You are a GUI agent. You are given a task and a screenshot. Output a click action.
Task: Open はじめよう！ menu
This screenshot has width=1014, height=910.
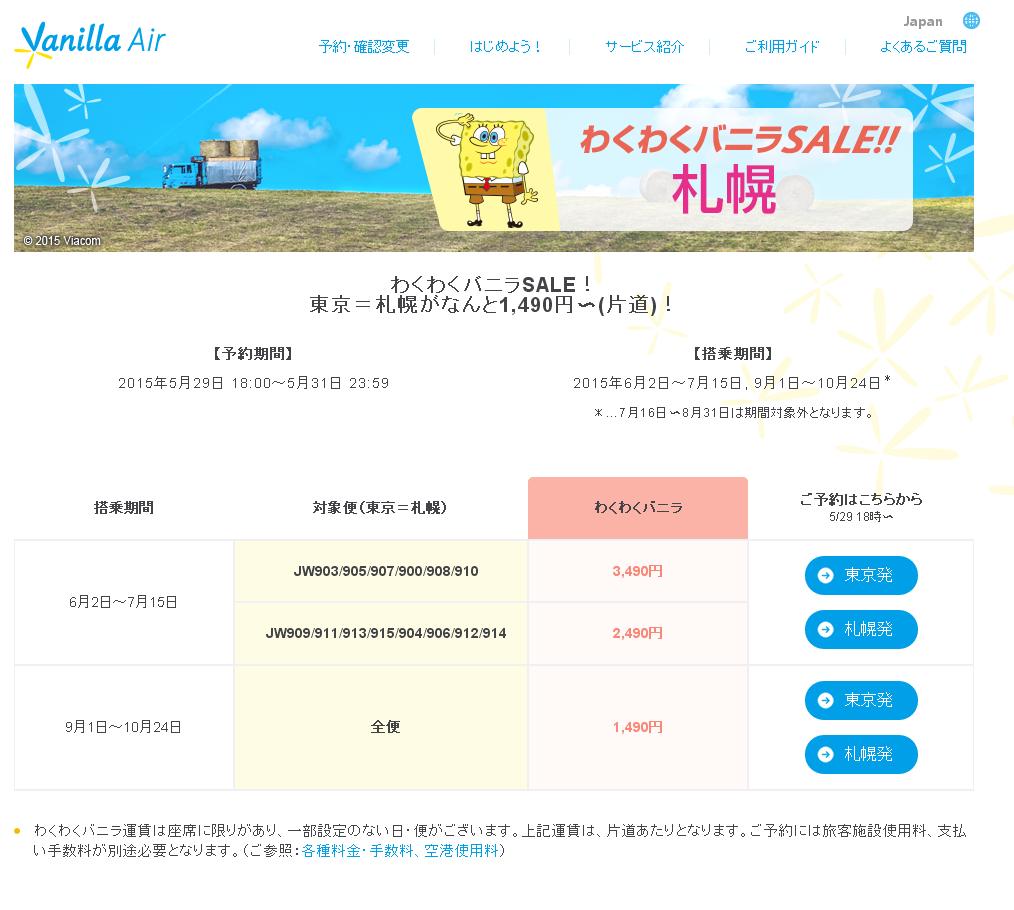504,47
